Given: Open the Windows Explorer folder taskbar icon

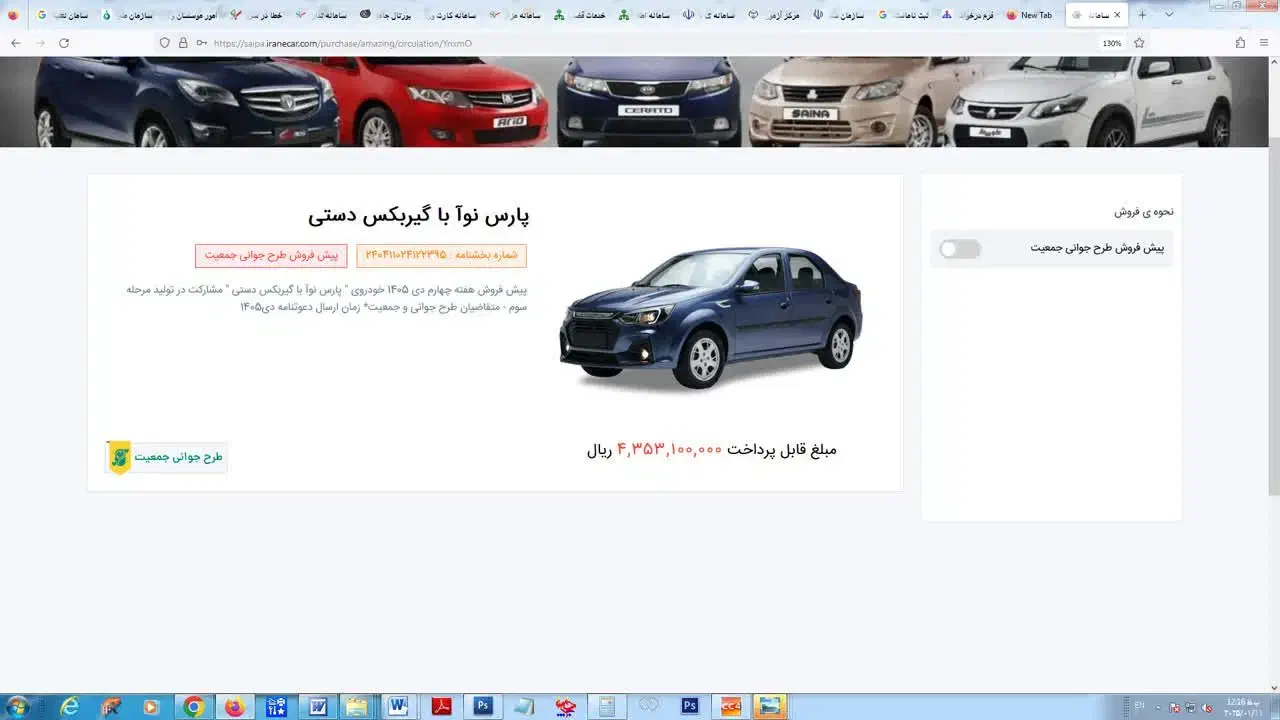Looking at the screenshot, I should [357, 707].
